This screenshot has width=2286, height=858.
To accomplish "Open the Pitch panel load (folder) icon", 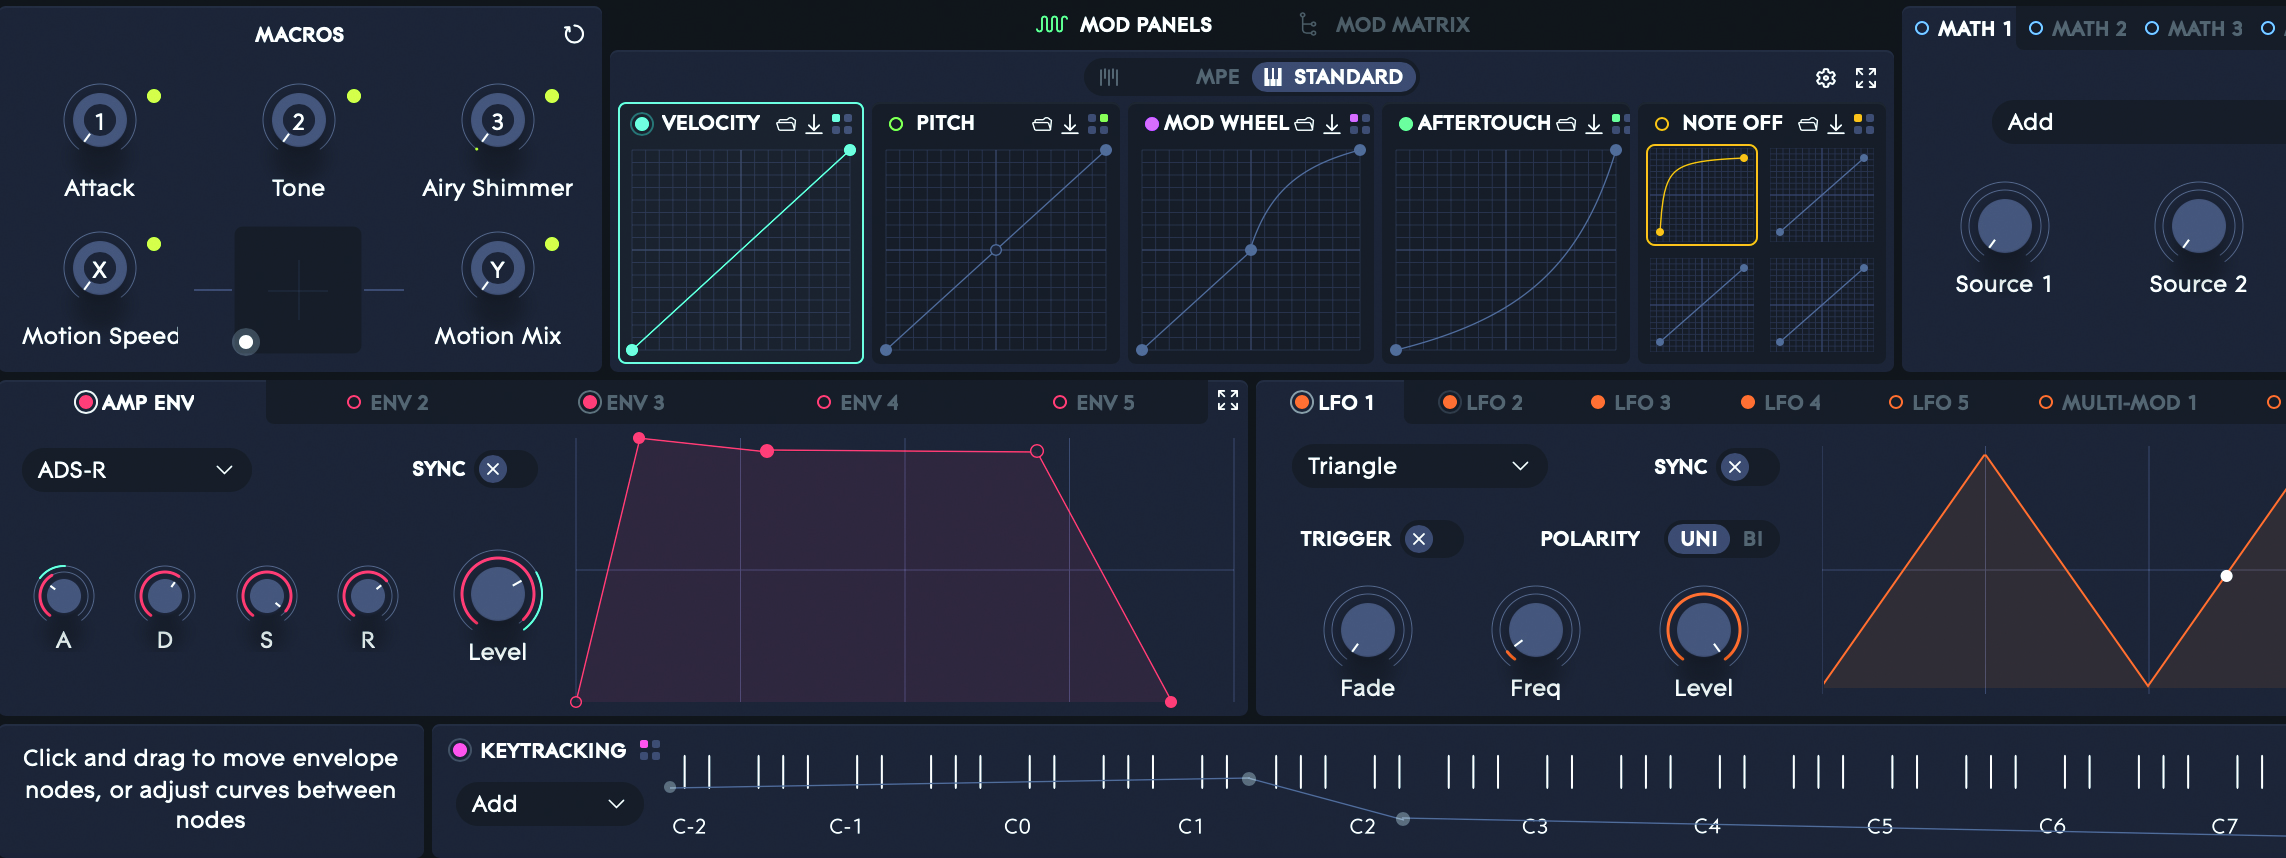I will 1042,124.
